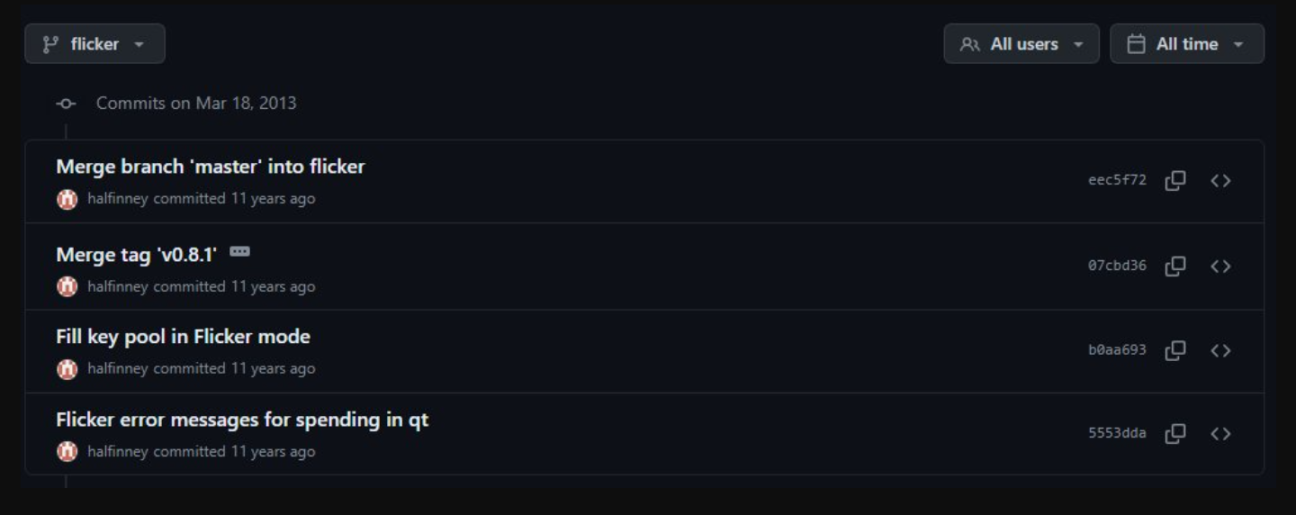Browse repository at commit 07cbd36
The width and height of the screenshot is (1296, 515).
pyautogui.click(x=1220, y=266)
